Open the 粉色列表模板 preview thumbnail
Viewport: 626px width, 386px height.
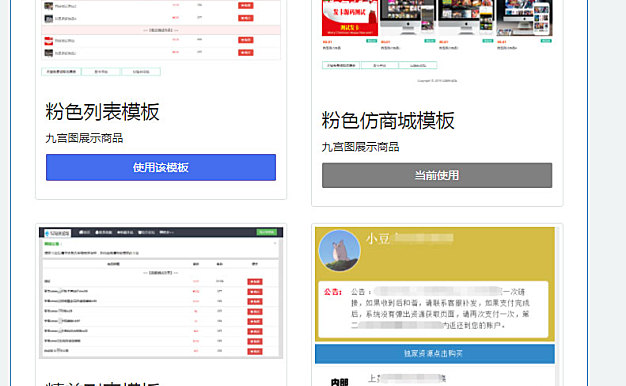click(161, 38)
